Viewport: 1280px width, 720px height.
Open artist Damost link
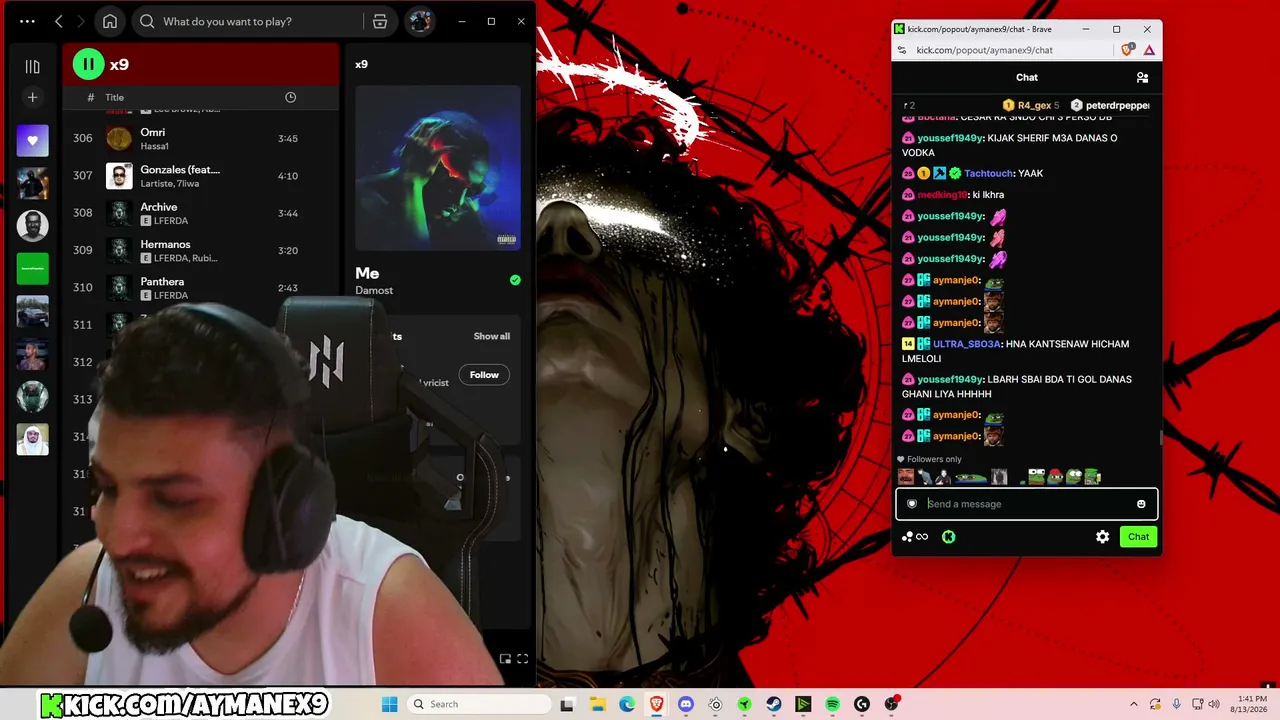pos(374,290)
